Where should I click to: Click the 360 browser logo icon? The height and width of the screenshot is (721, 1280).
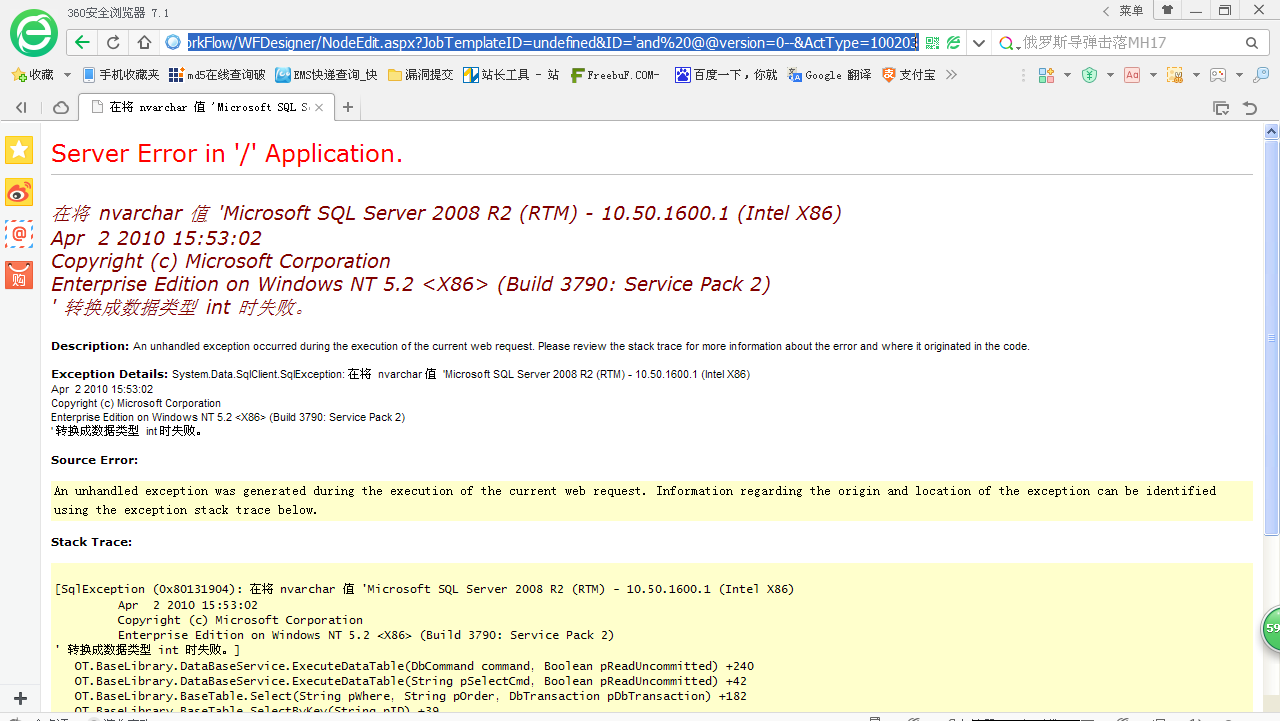[x=34, y=33]
